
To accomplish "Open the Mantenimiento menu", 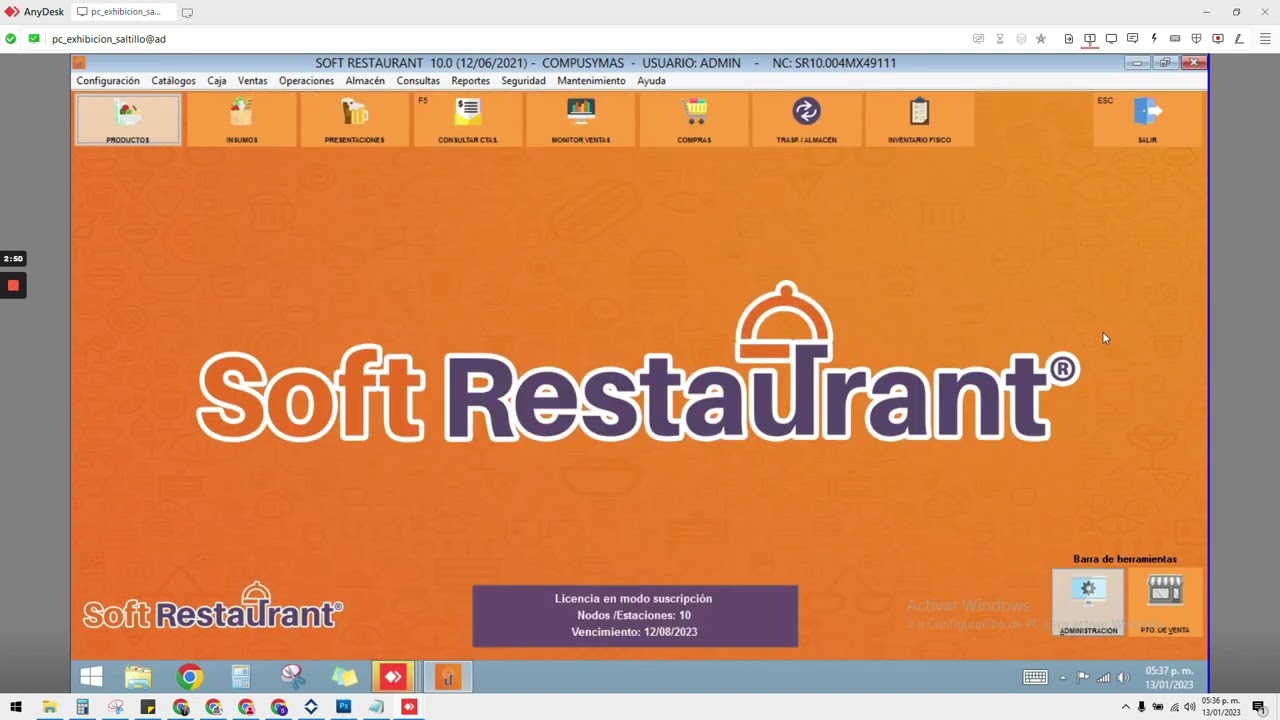I will pyautogui.click(x=591, y=81).
